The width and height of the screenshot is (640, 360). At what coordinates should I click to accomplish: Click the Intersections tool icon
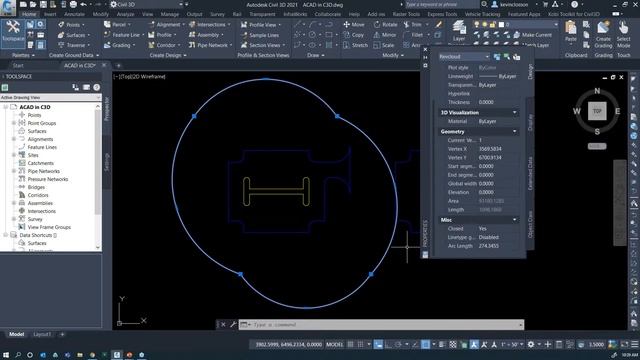click(192, 24)
